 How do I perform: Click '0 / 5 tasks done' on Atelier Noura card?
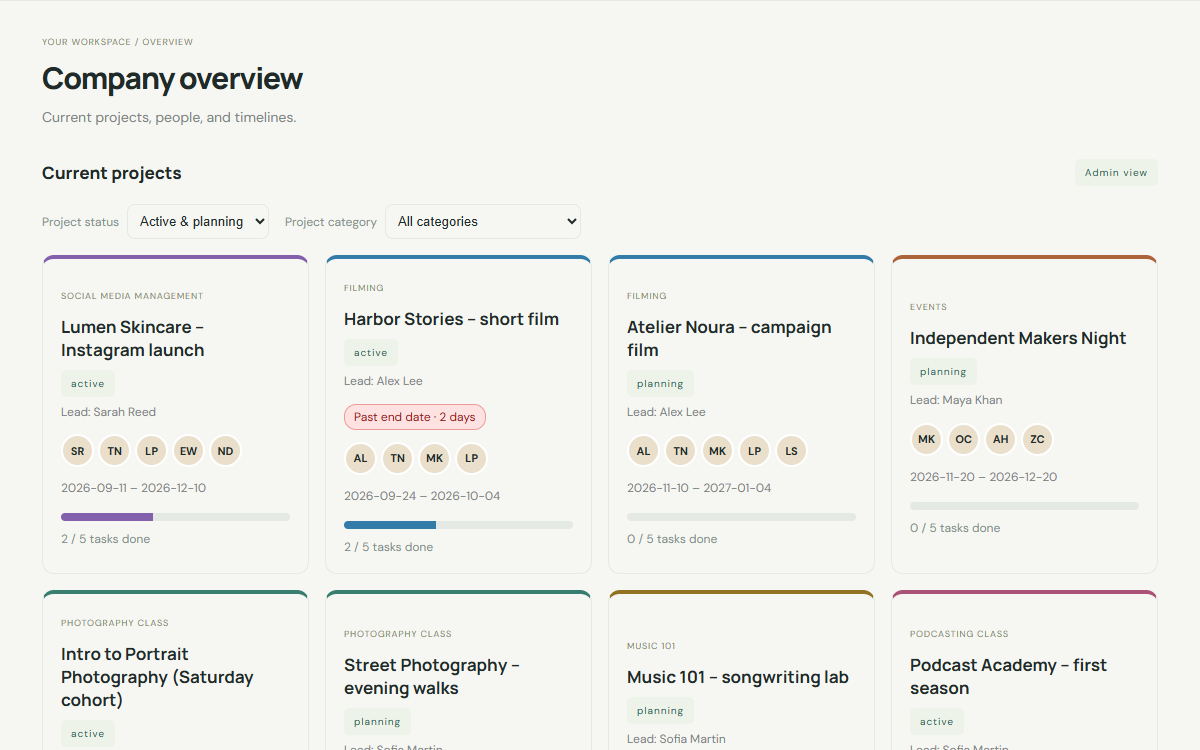[x=672, y=539]
